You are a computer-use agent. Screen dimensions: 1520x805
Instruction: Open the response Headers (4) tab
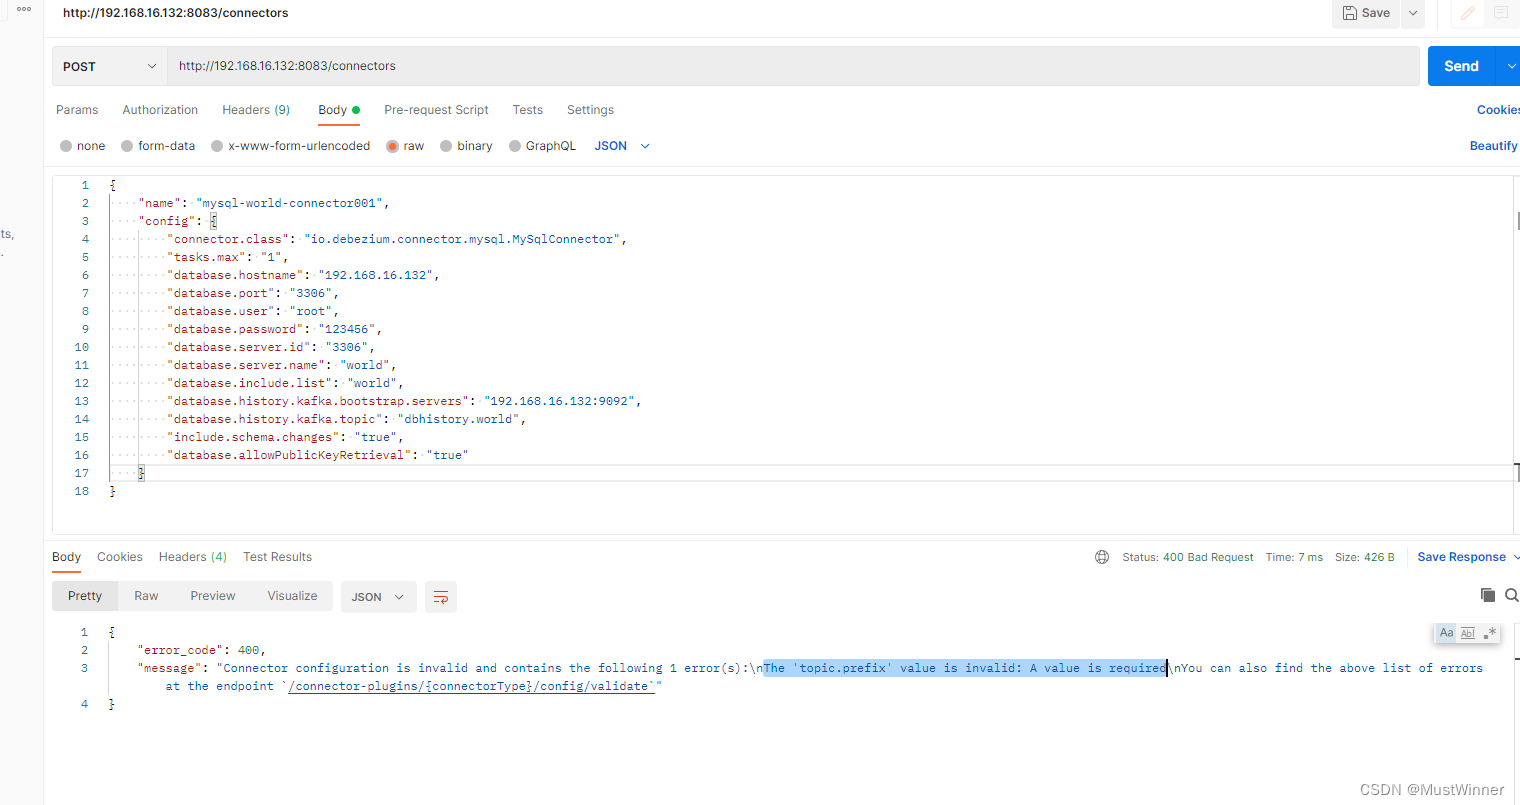(x=193, y=557)
